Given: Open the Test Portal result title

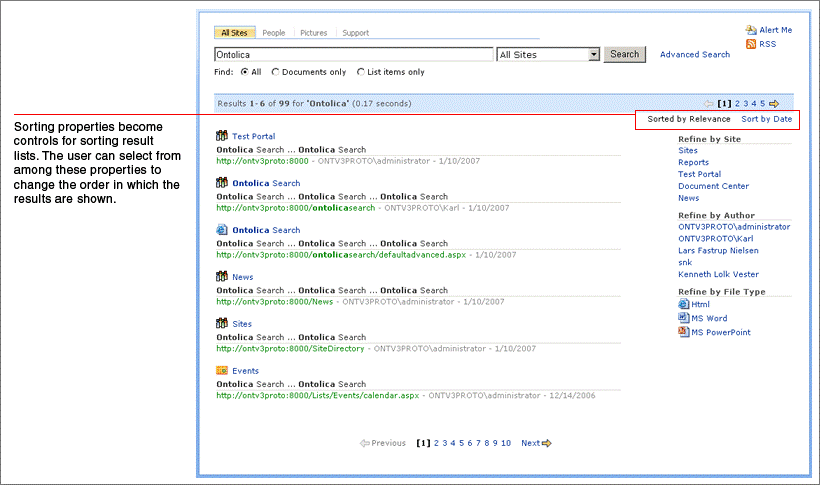Looking at the screenshot, I should [x=254, y=136].
